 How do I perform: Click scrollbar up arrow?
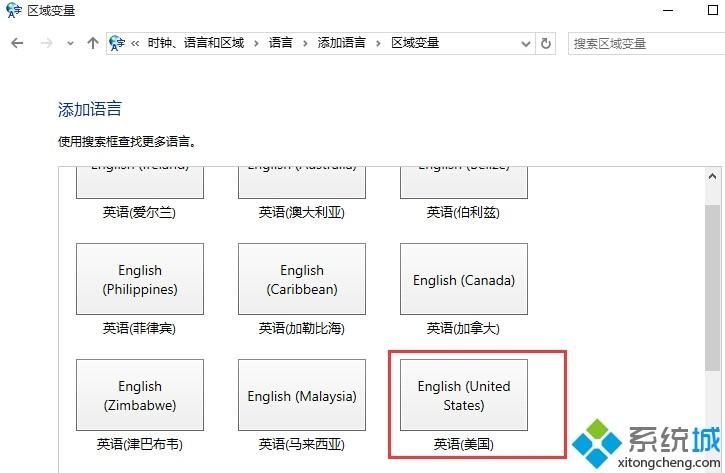tap(713, 176)
